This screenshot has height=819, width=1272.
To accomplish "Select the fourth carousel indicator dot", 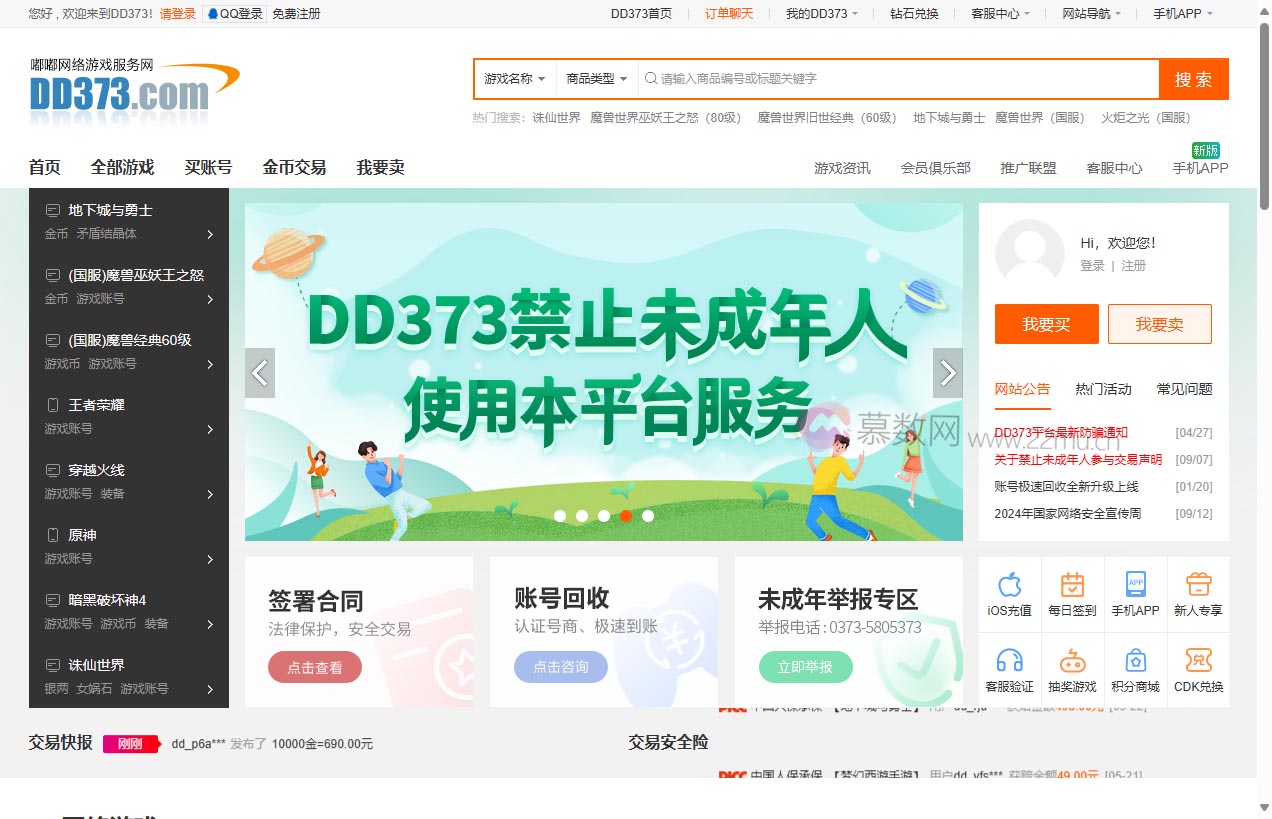I will click(x=626, y=516).
